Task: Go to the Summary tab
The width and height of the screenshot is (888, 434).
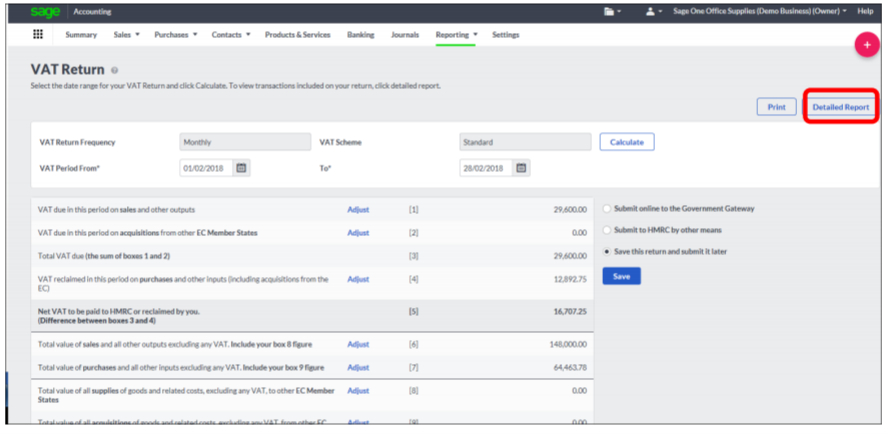Action: click(x=81, y=35)
